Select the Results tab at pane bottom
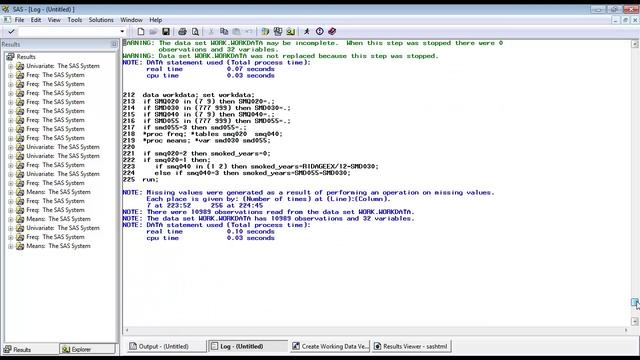Screen dimensions: 640x360 30,349
